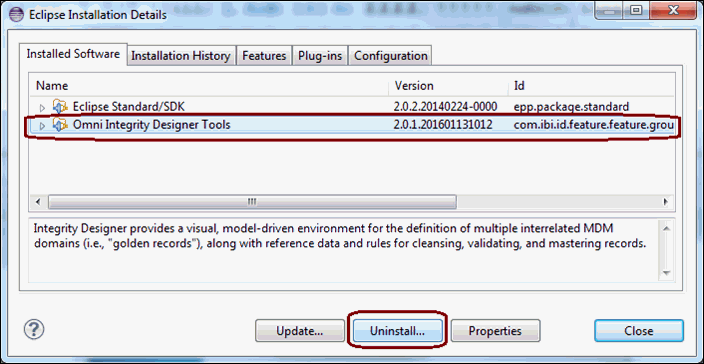704x364 pixels.
Task: Click the right arrow of the horizontal scrollbar
Action: click(666, 202)
